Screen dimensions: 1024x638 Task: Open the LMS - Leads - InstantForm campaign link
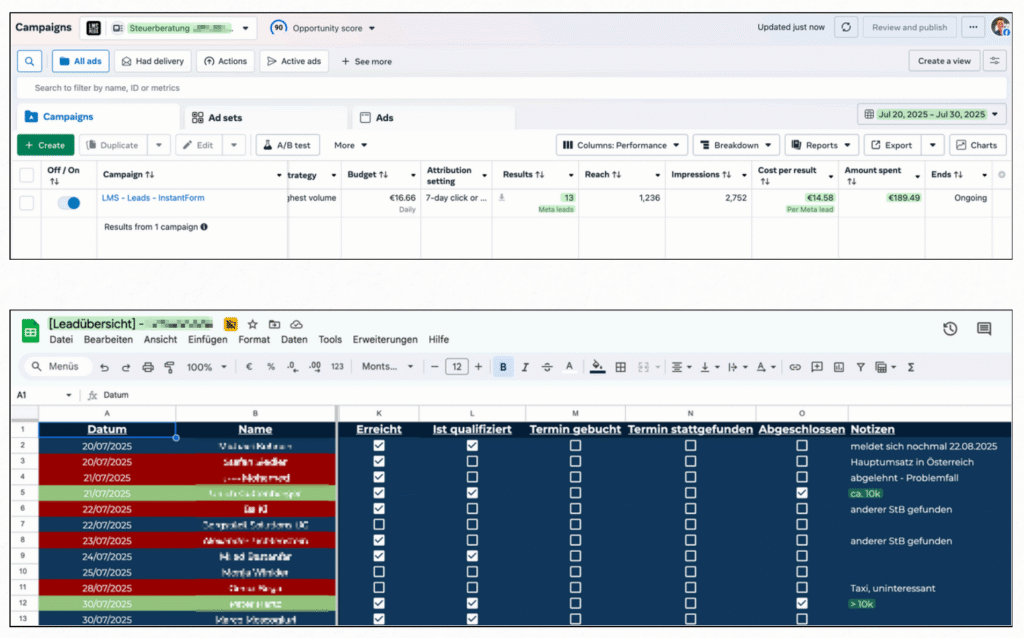coord(153,198)
